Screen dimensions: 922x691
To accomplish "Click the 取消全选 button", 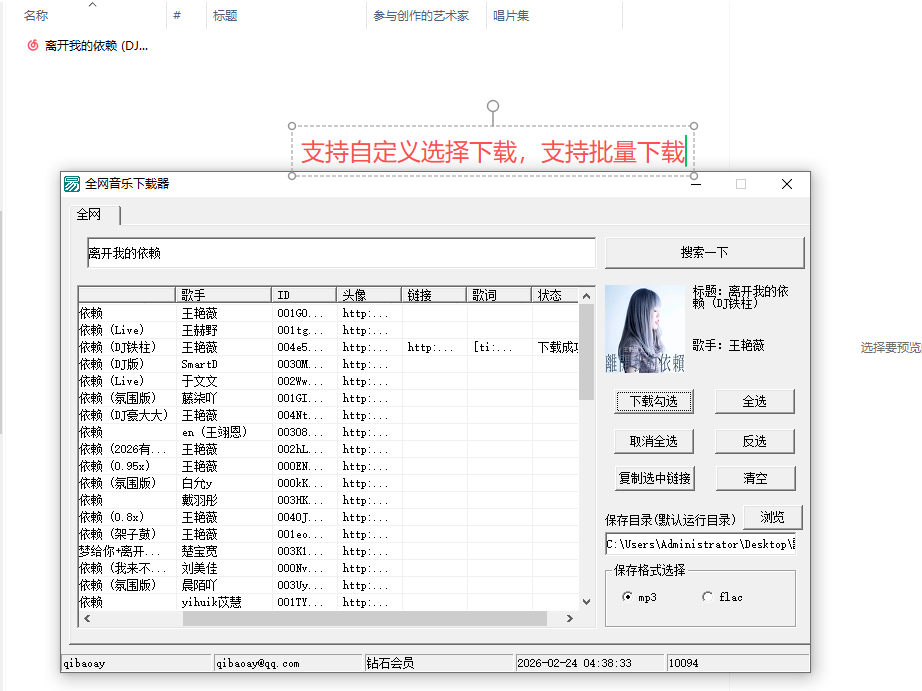I will [654, 442].
